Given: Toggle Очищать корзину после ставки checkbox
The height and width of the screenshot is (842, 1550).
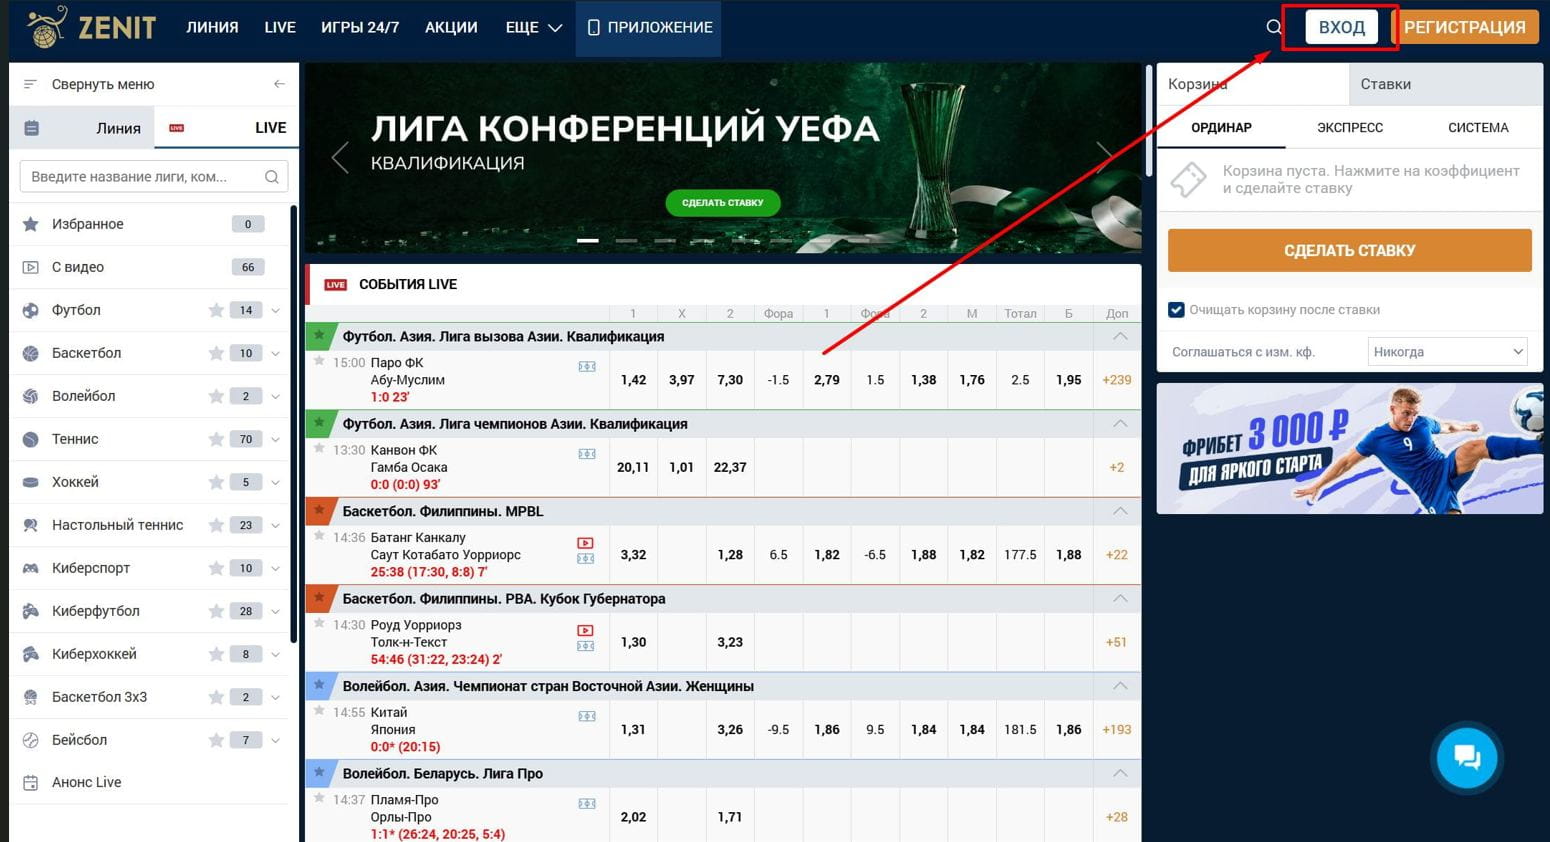Looking at the screenshot, I should click(x=1176, y=310).
